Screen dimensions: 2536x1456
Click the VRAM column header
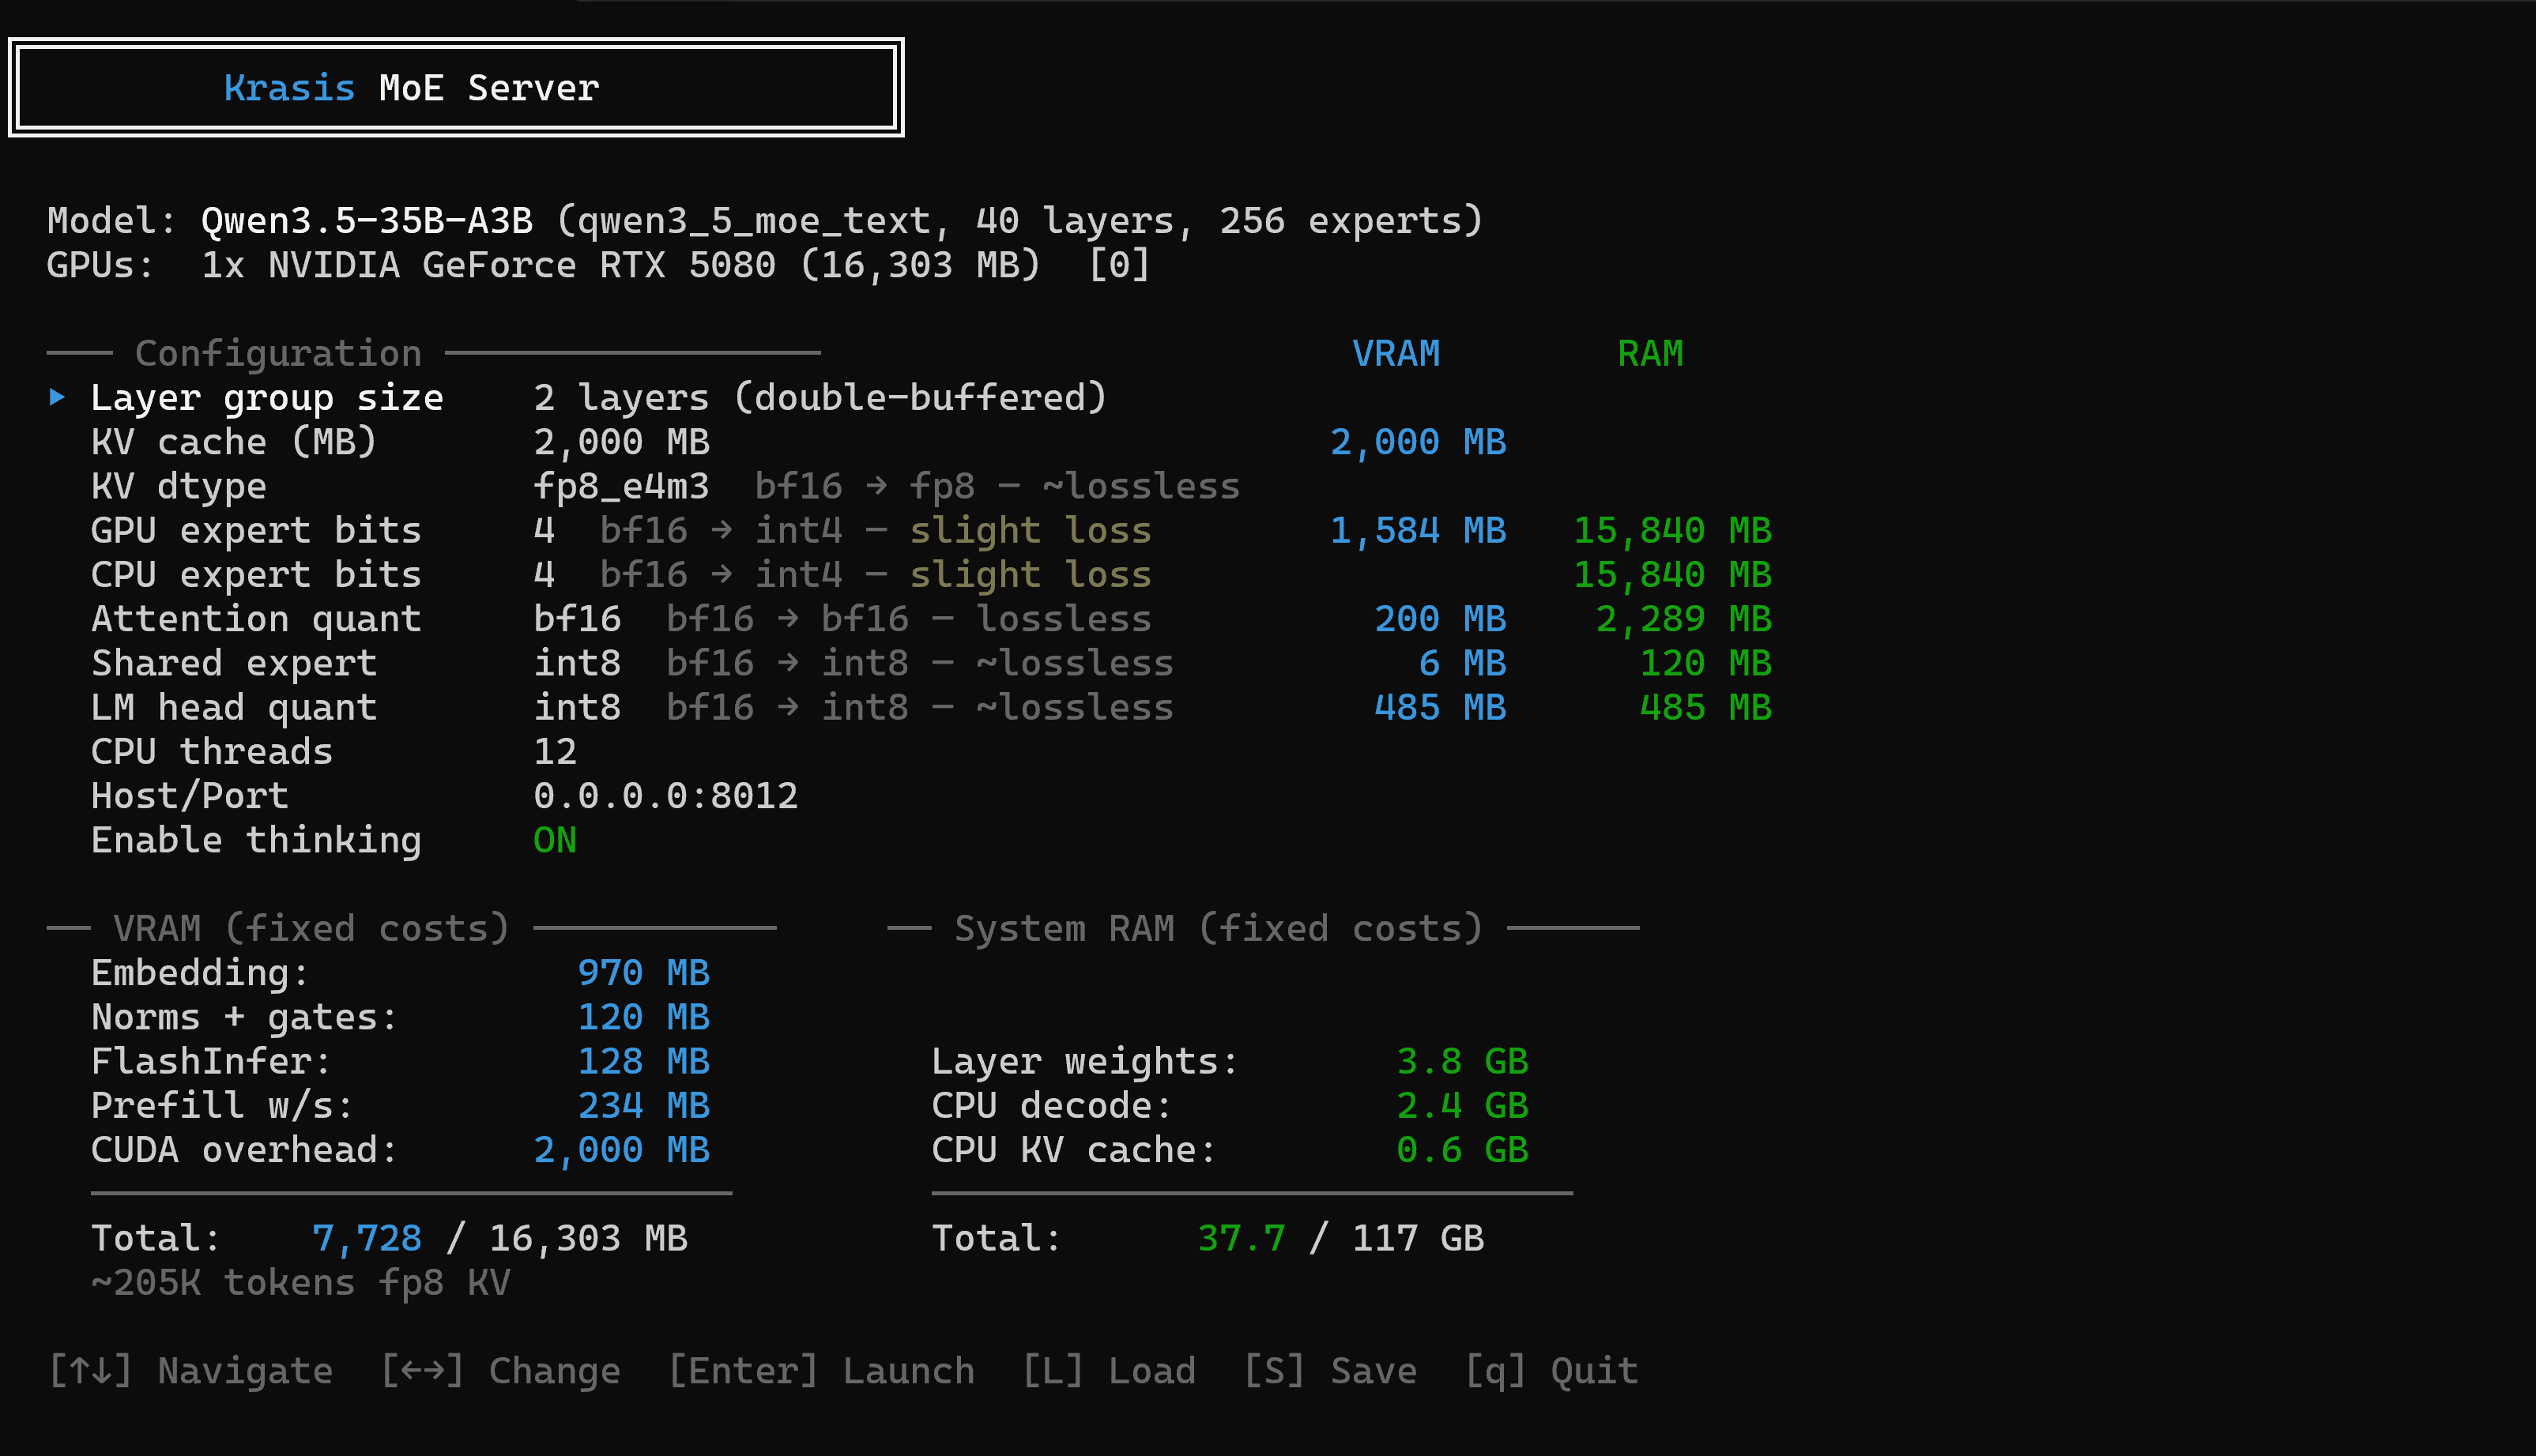click(x=1396, y=353)
